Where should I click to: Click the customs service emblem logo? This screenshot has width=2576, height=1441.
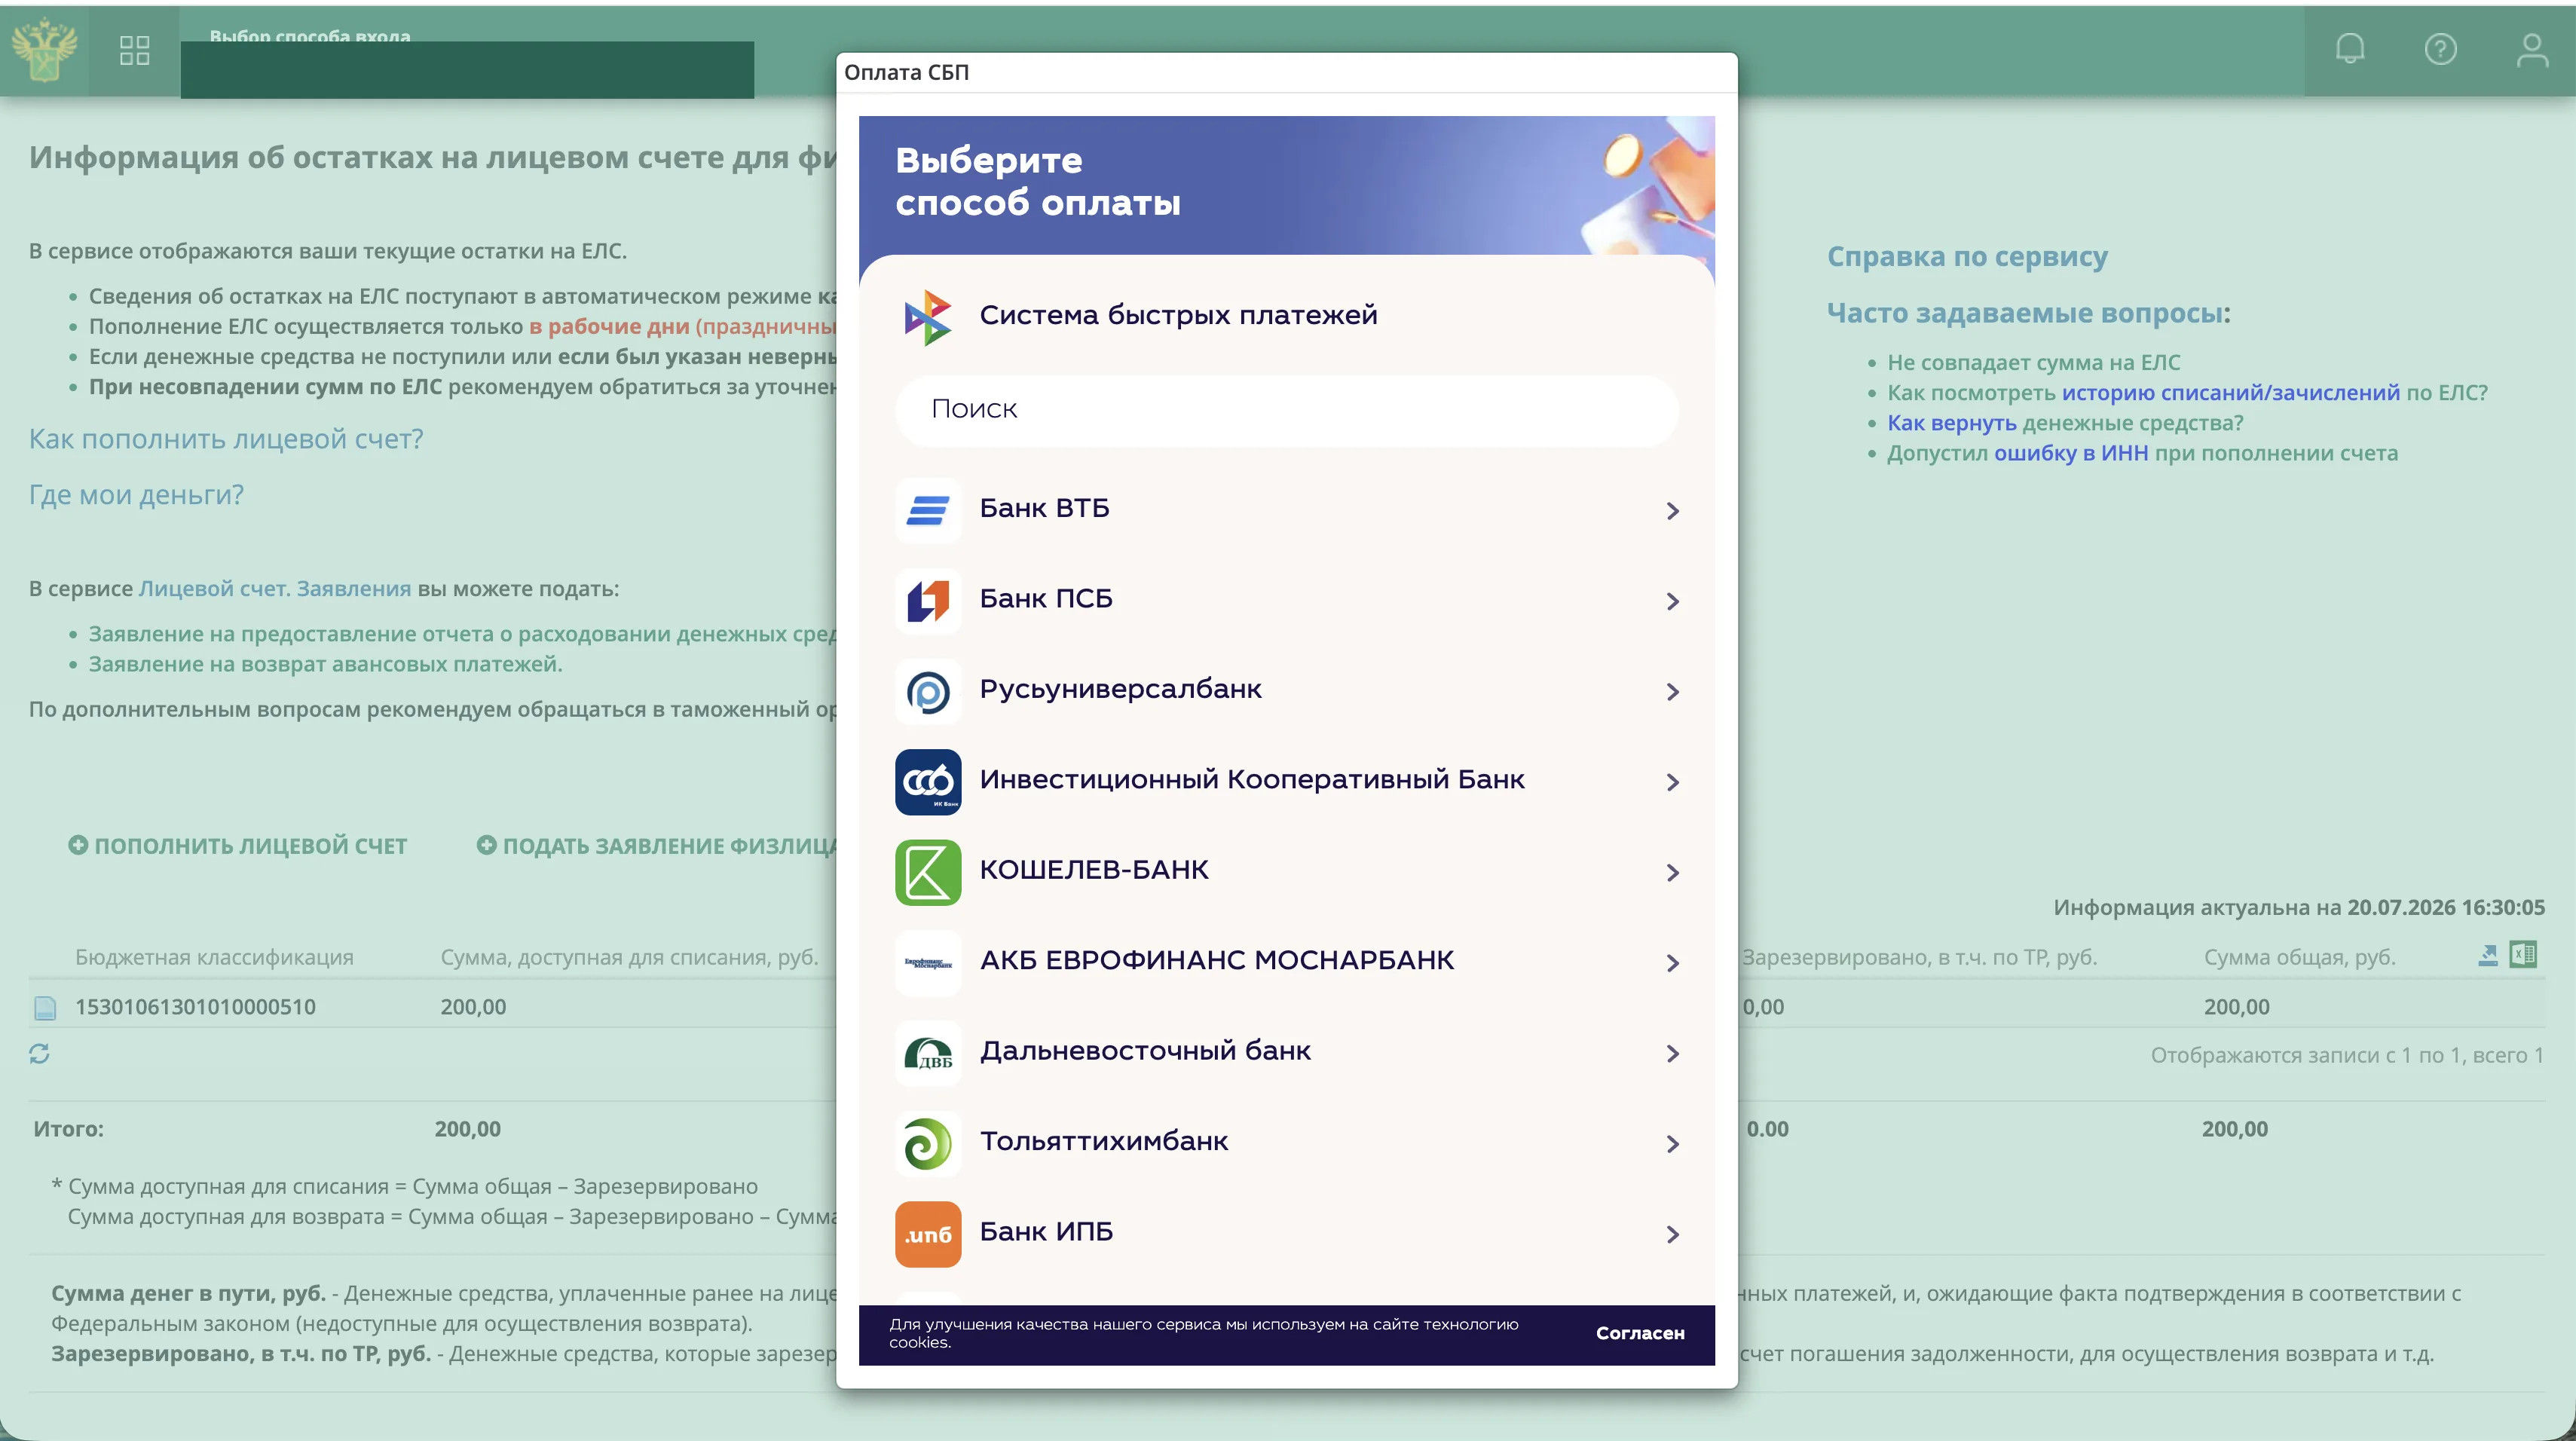click(x=44, y=49)
